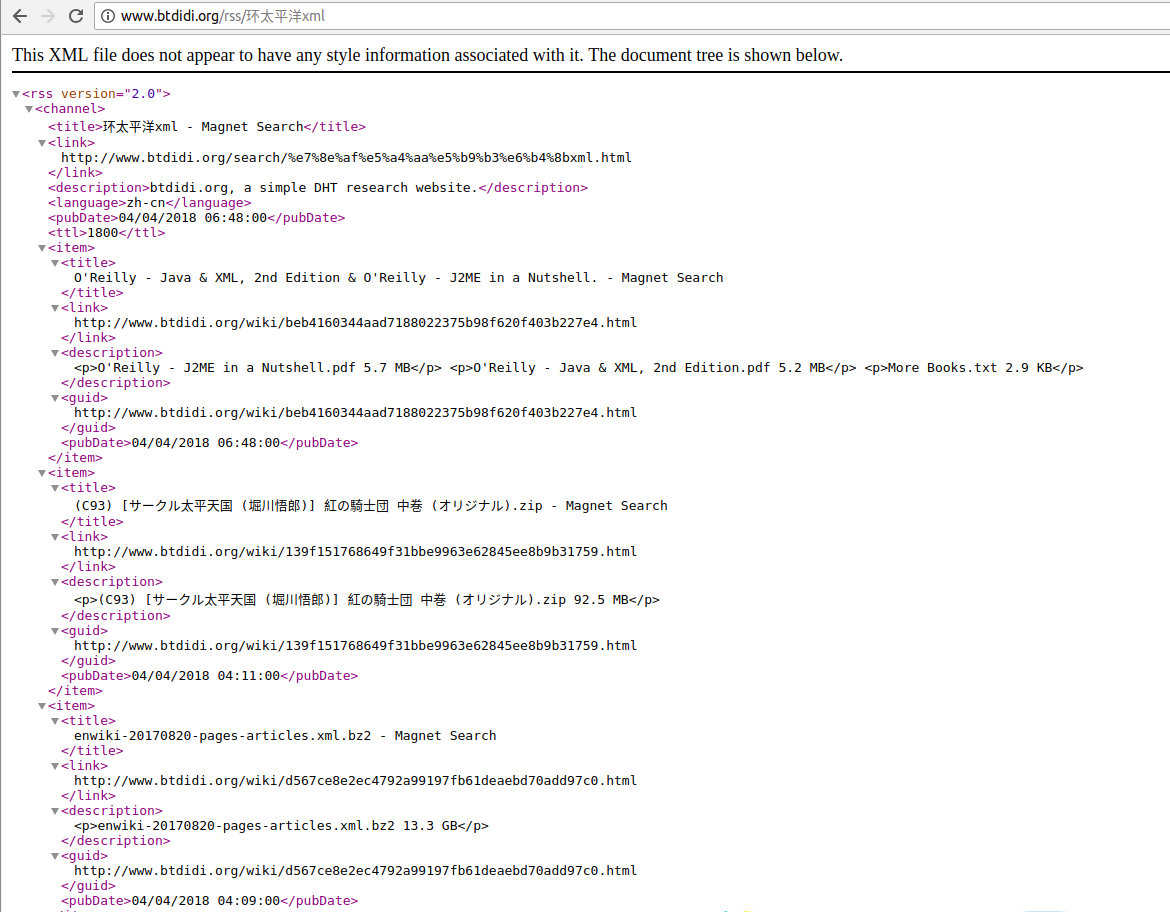The height and width of the screenshot is (912, 1170).
Task: Collapse the item containing enwiki-20170820
Action: pyautogui.click(x=43, y=706)
